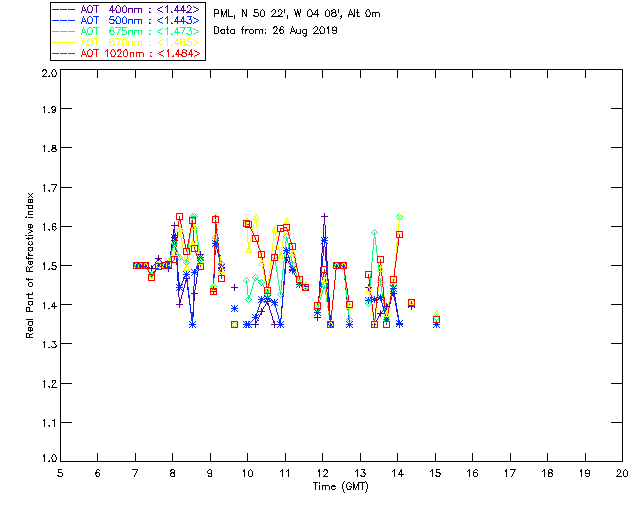The height and width of the screenshot is (512, 640).
Task: Click the x-axis label 14
Action: click(398, 473)
